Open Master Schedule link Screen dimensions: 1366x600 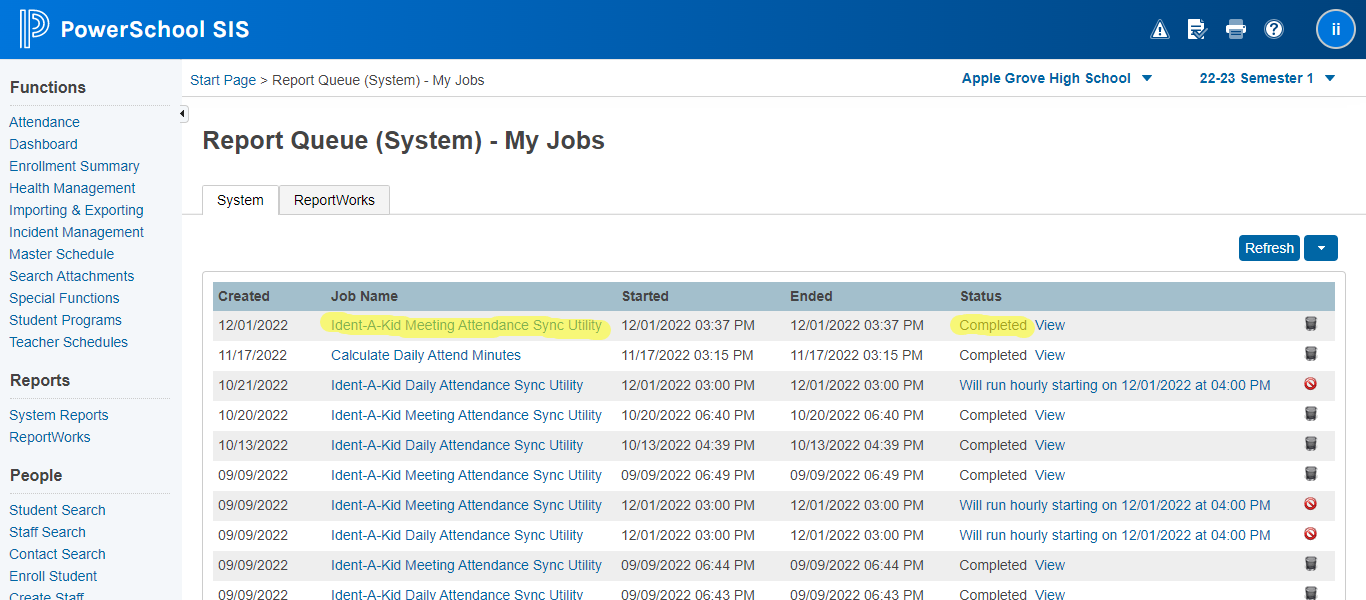pyautogui.click(x=61, y=254)
